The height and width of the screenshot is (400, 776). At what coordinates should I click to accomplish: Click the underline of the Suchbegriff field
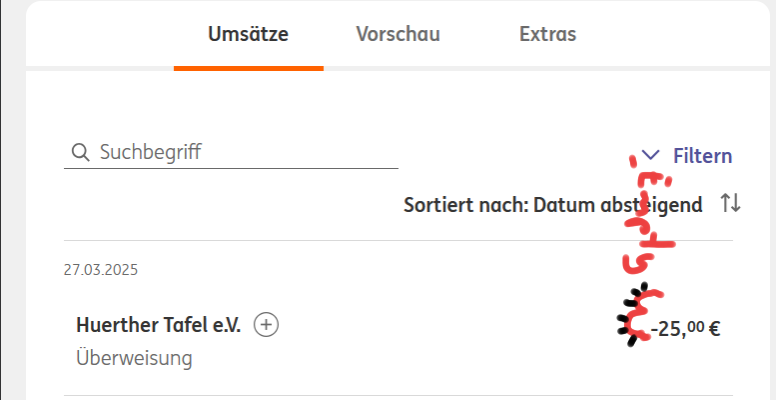231,169
